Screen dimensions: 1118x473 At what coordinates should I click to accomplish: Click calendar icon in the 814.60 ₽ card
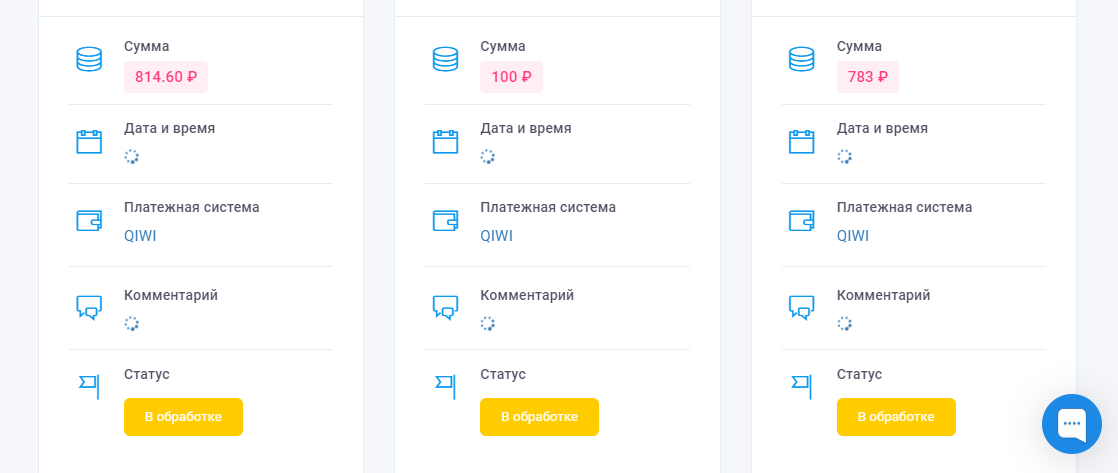coord(89,141)
